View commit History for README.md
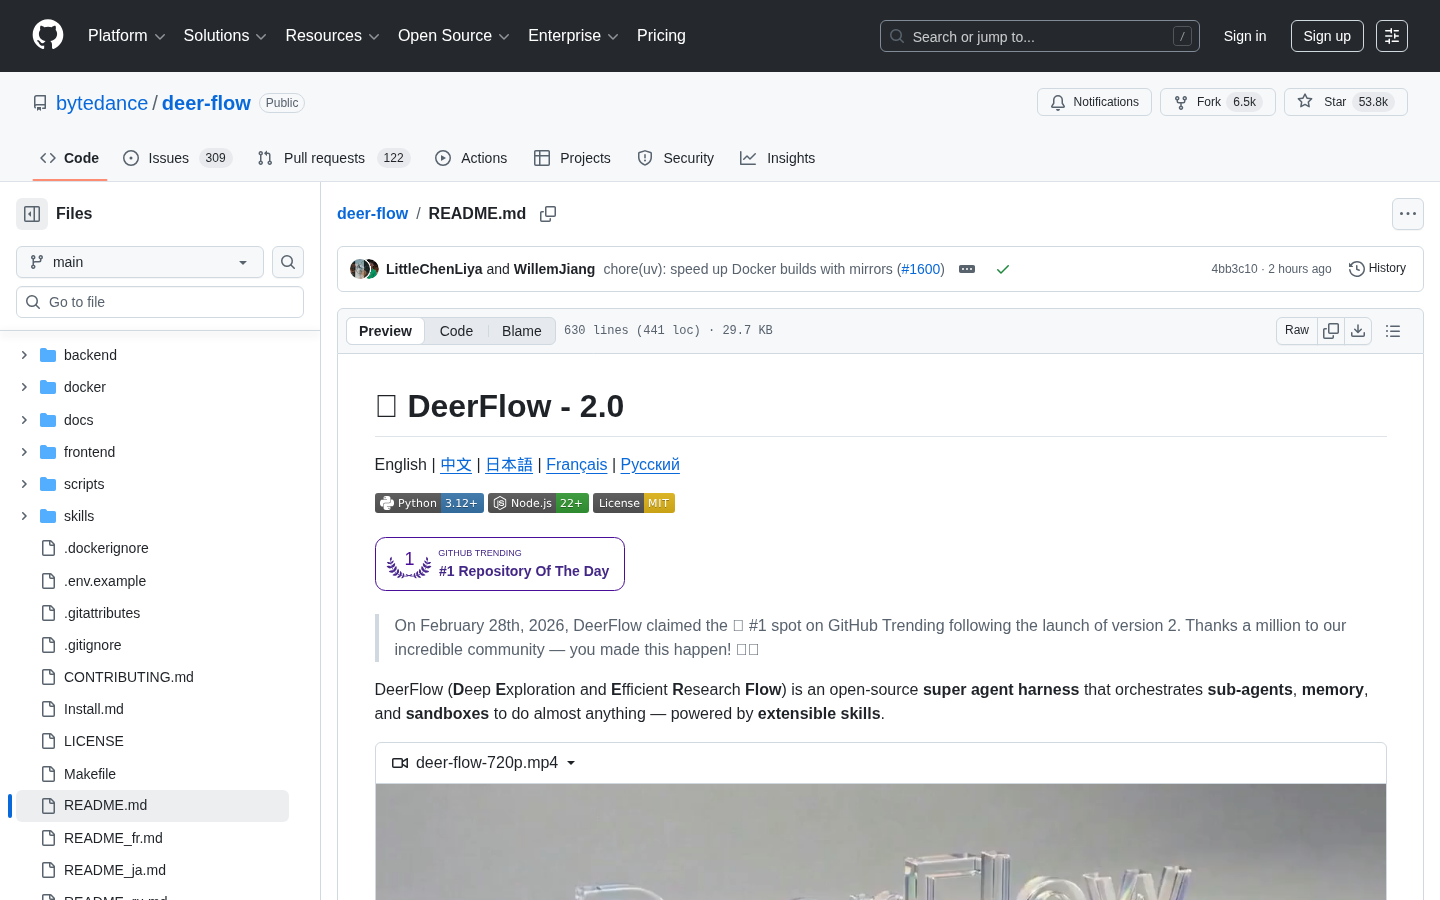Viewport: 1440px width, 900px height. pos(1377,268)
